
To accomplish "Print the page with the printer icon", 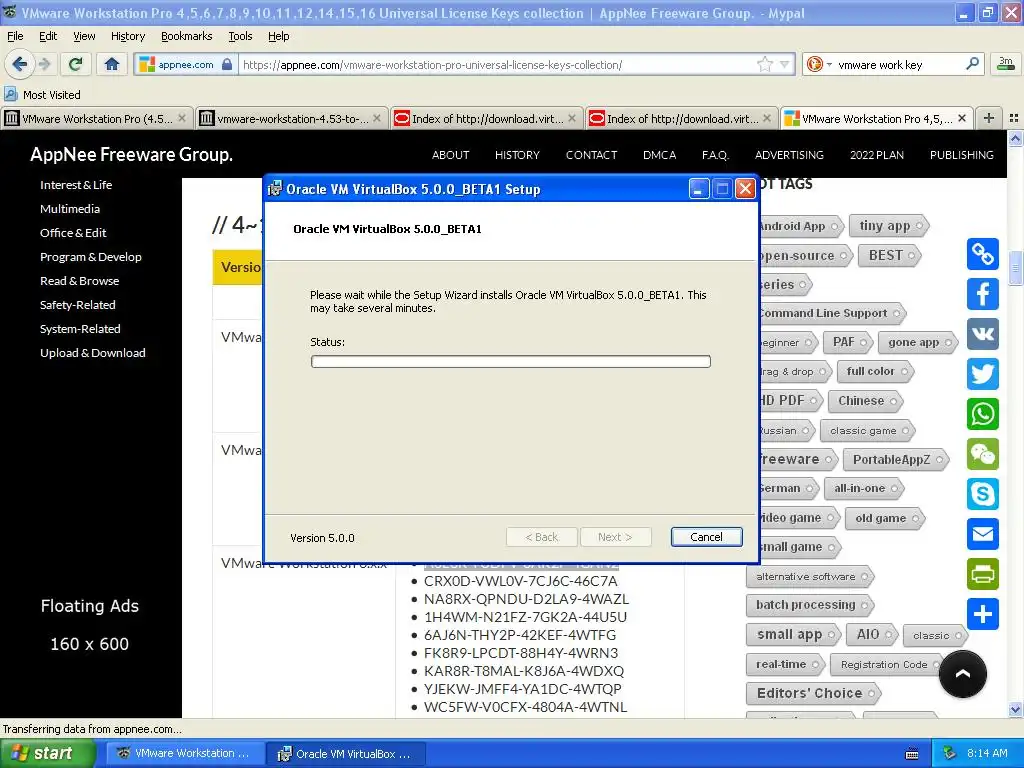I will (983, 574).
